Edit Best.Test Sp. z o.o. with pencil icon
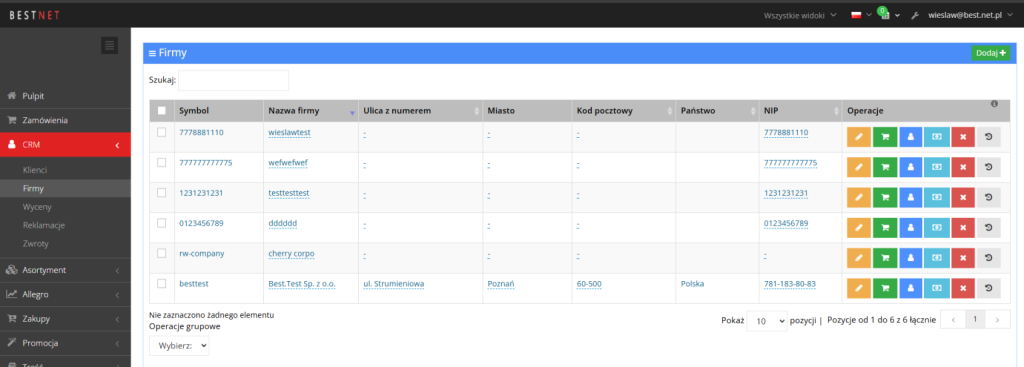Viewport: 1024px width, 367px height. click(859, 288)
